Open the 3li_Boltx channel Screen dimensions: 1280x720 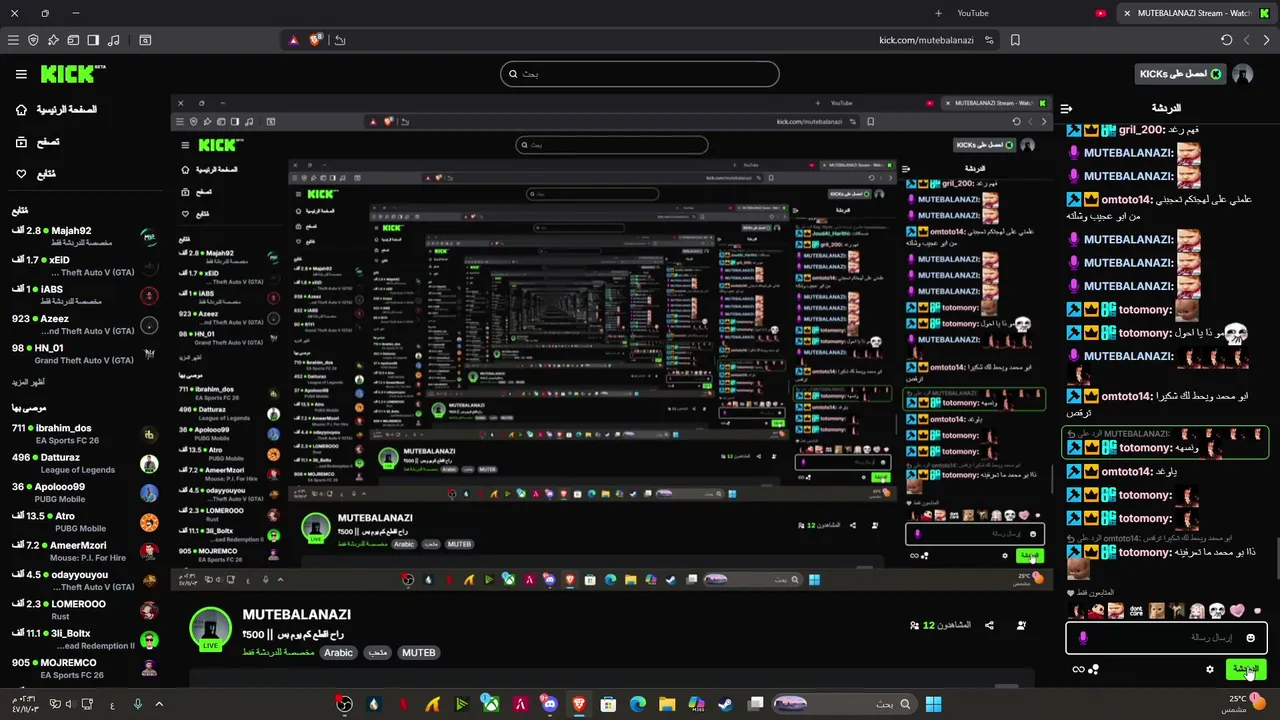coord(84,639)
